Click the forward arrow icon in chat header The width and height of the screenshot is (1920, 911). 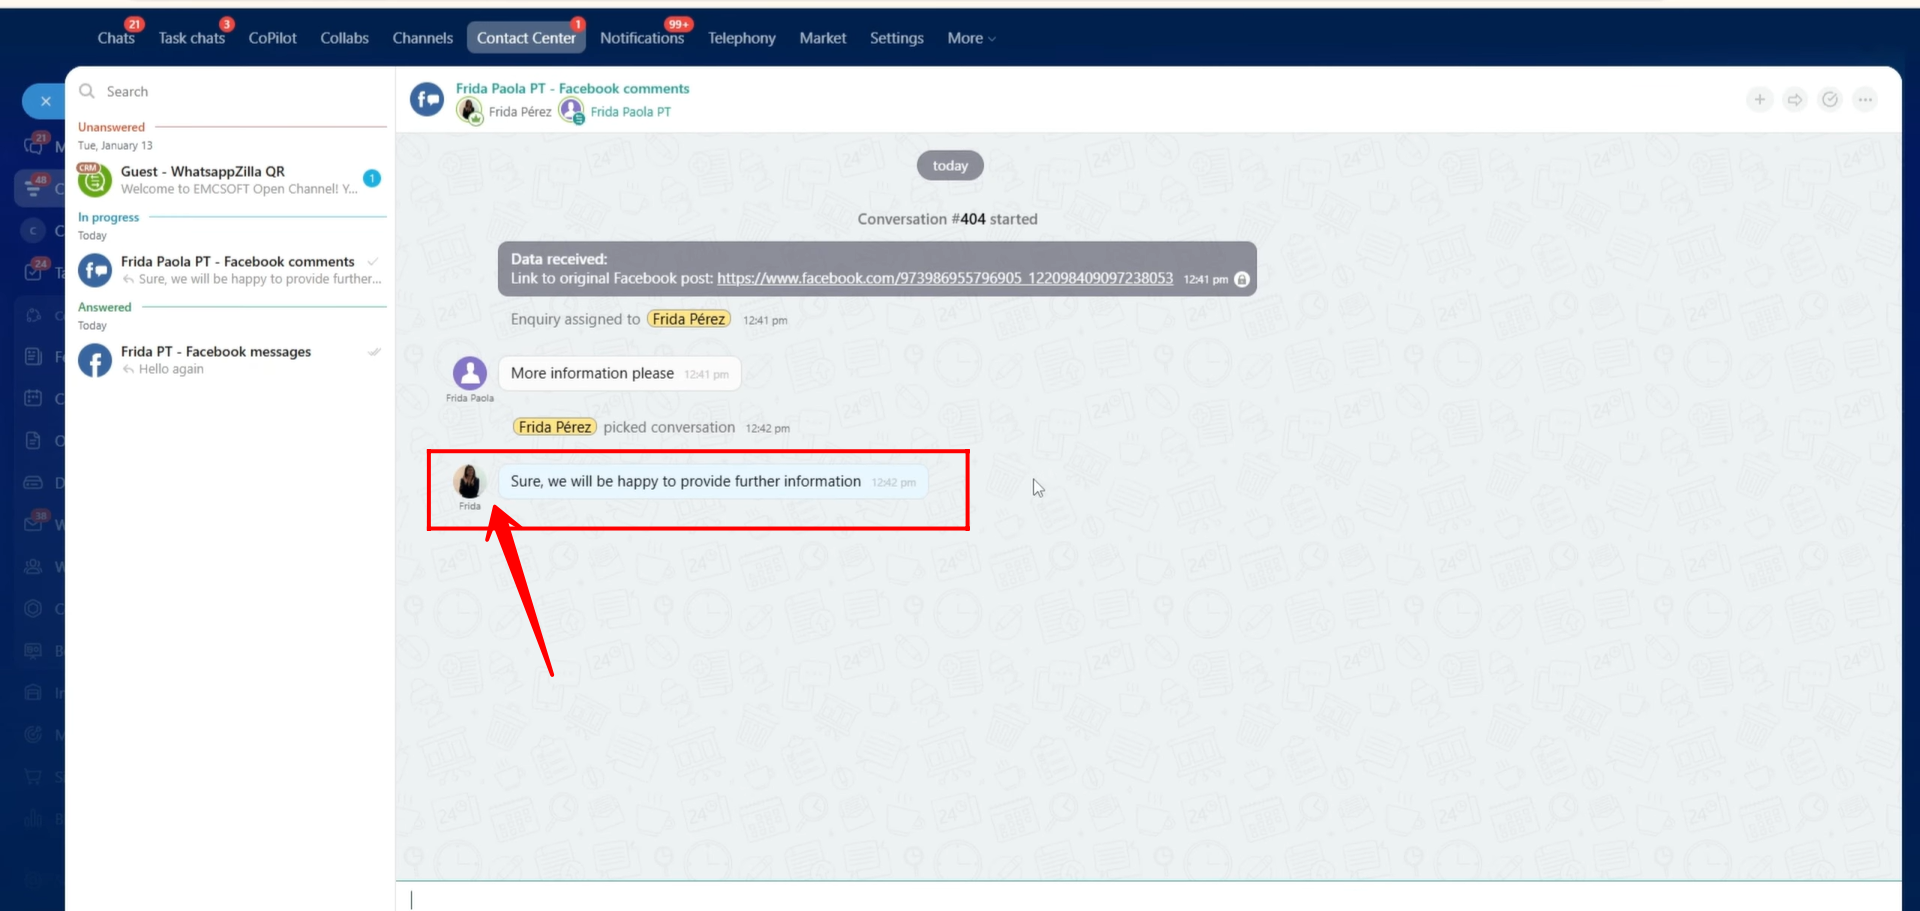1795,99
